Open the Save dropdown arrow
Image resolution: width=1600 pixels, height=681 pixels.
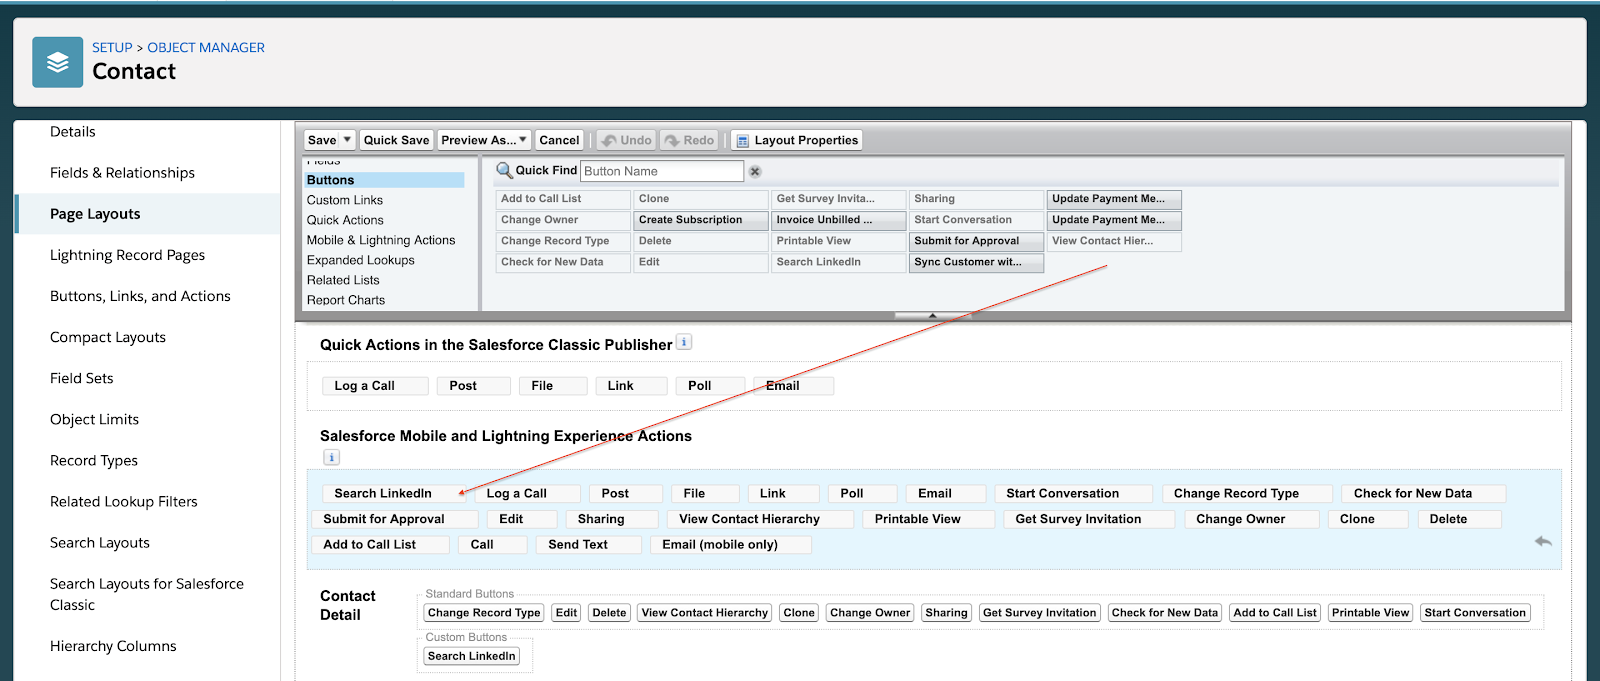tap(347, 140)
